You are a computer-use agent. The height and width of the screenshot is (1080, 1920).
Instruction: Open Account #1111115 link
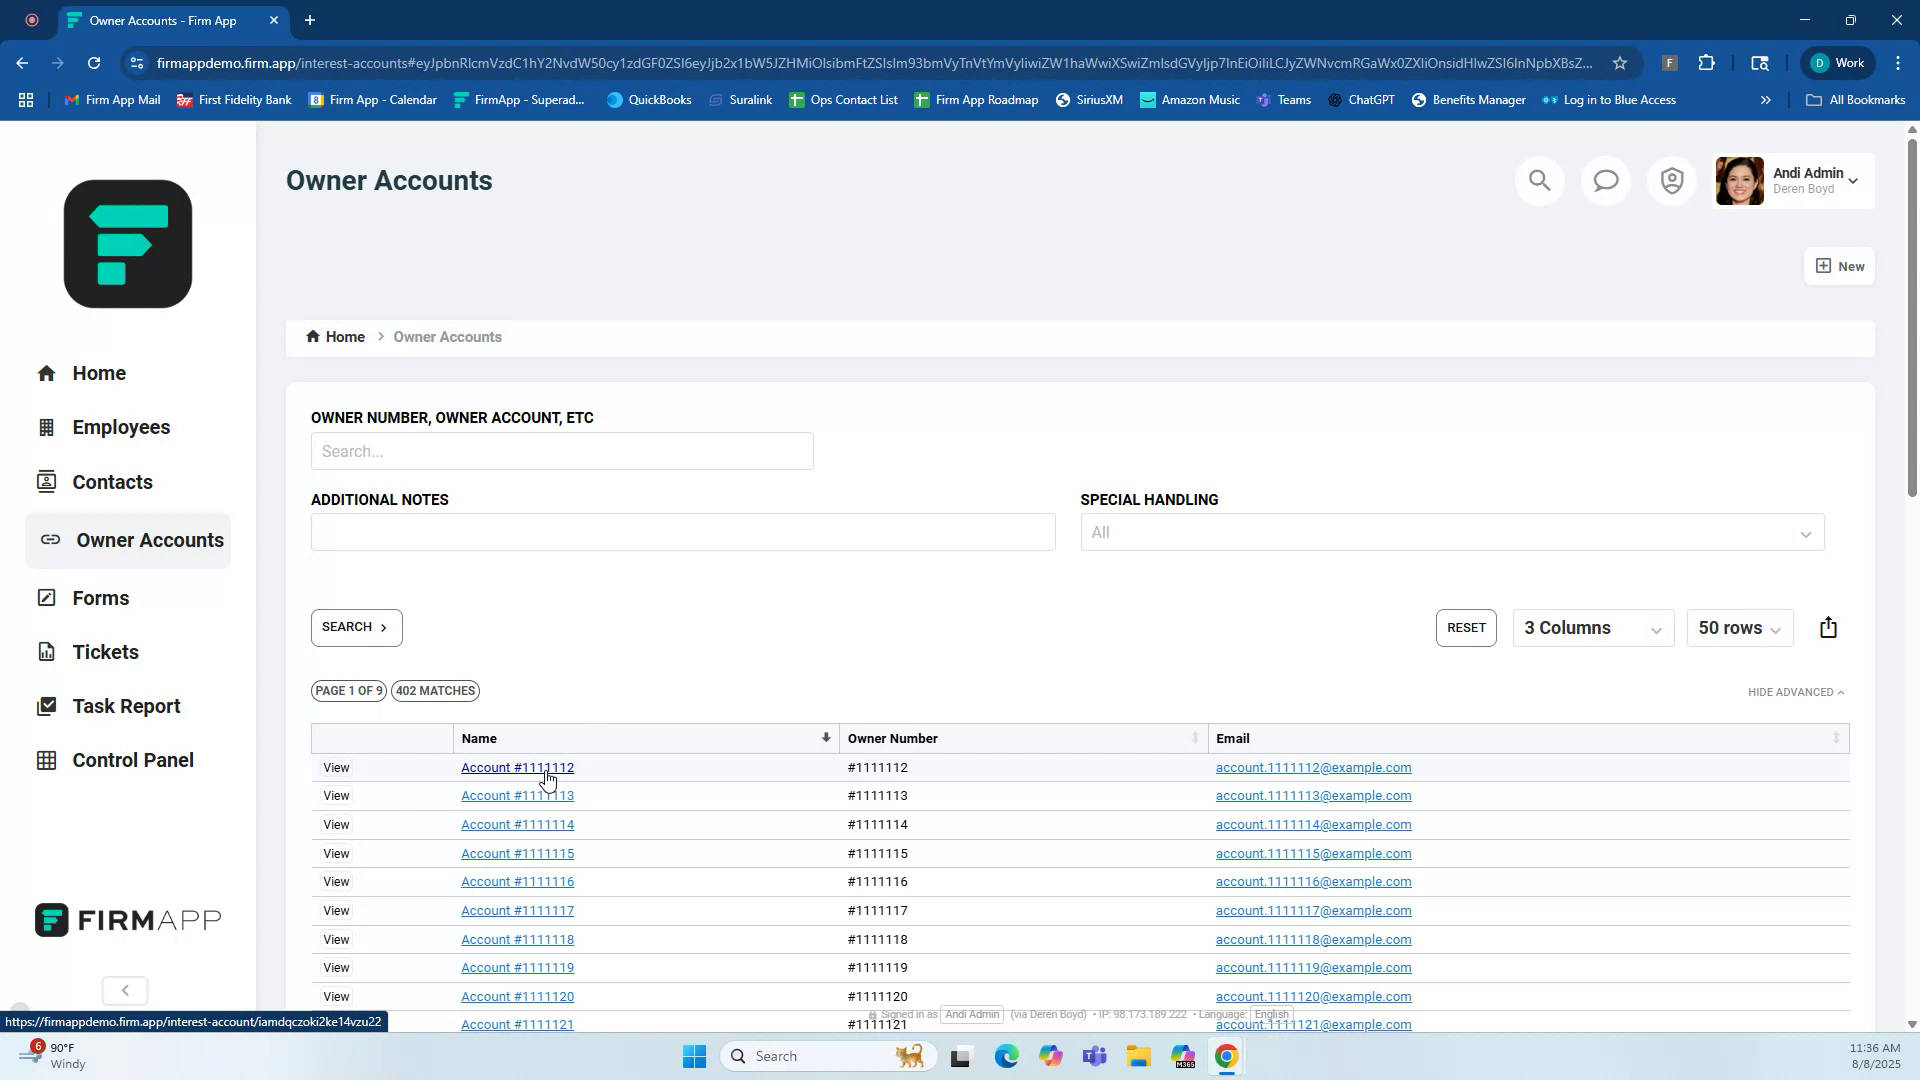click(517, 853)
